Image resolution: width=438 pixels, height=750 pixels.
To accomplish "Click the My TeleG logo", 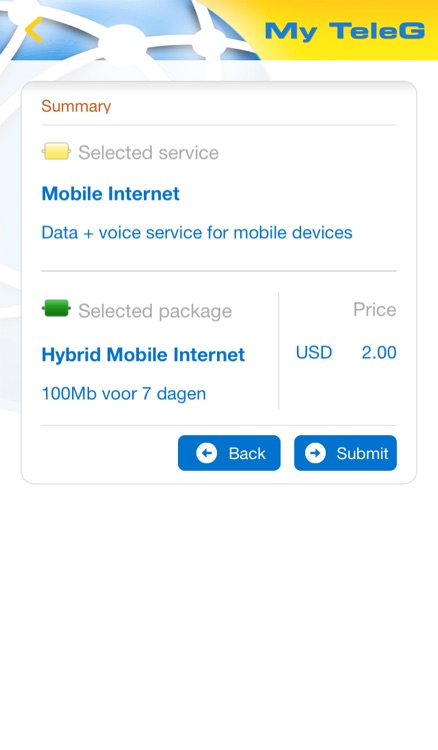I will coord(345,31).
